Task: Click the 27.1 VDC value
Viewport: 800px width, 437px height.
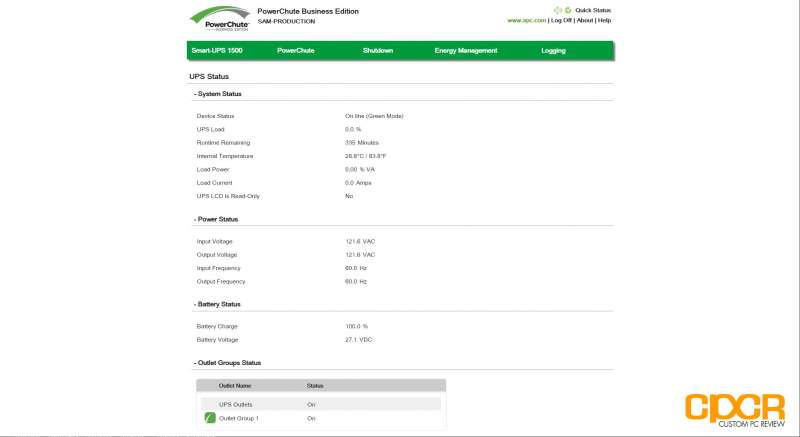Action: (x=359, y=340)
